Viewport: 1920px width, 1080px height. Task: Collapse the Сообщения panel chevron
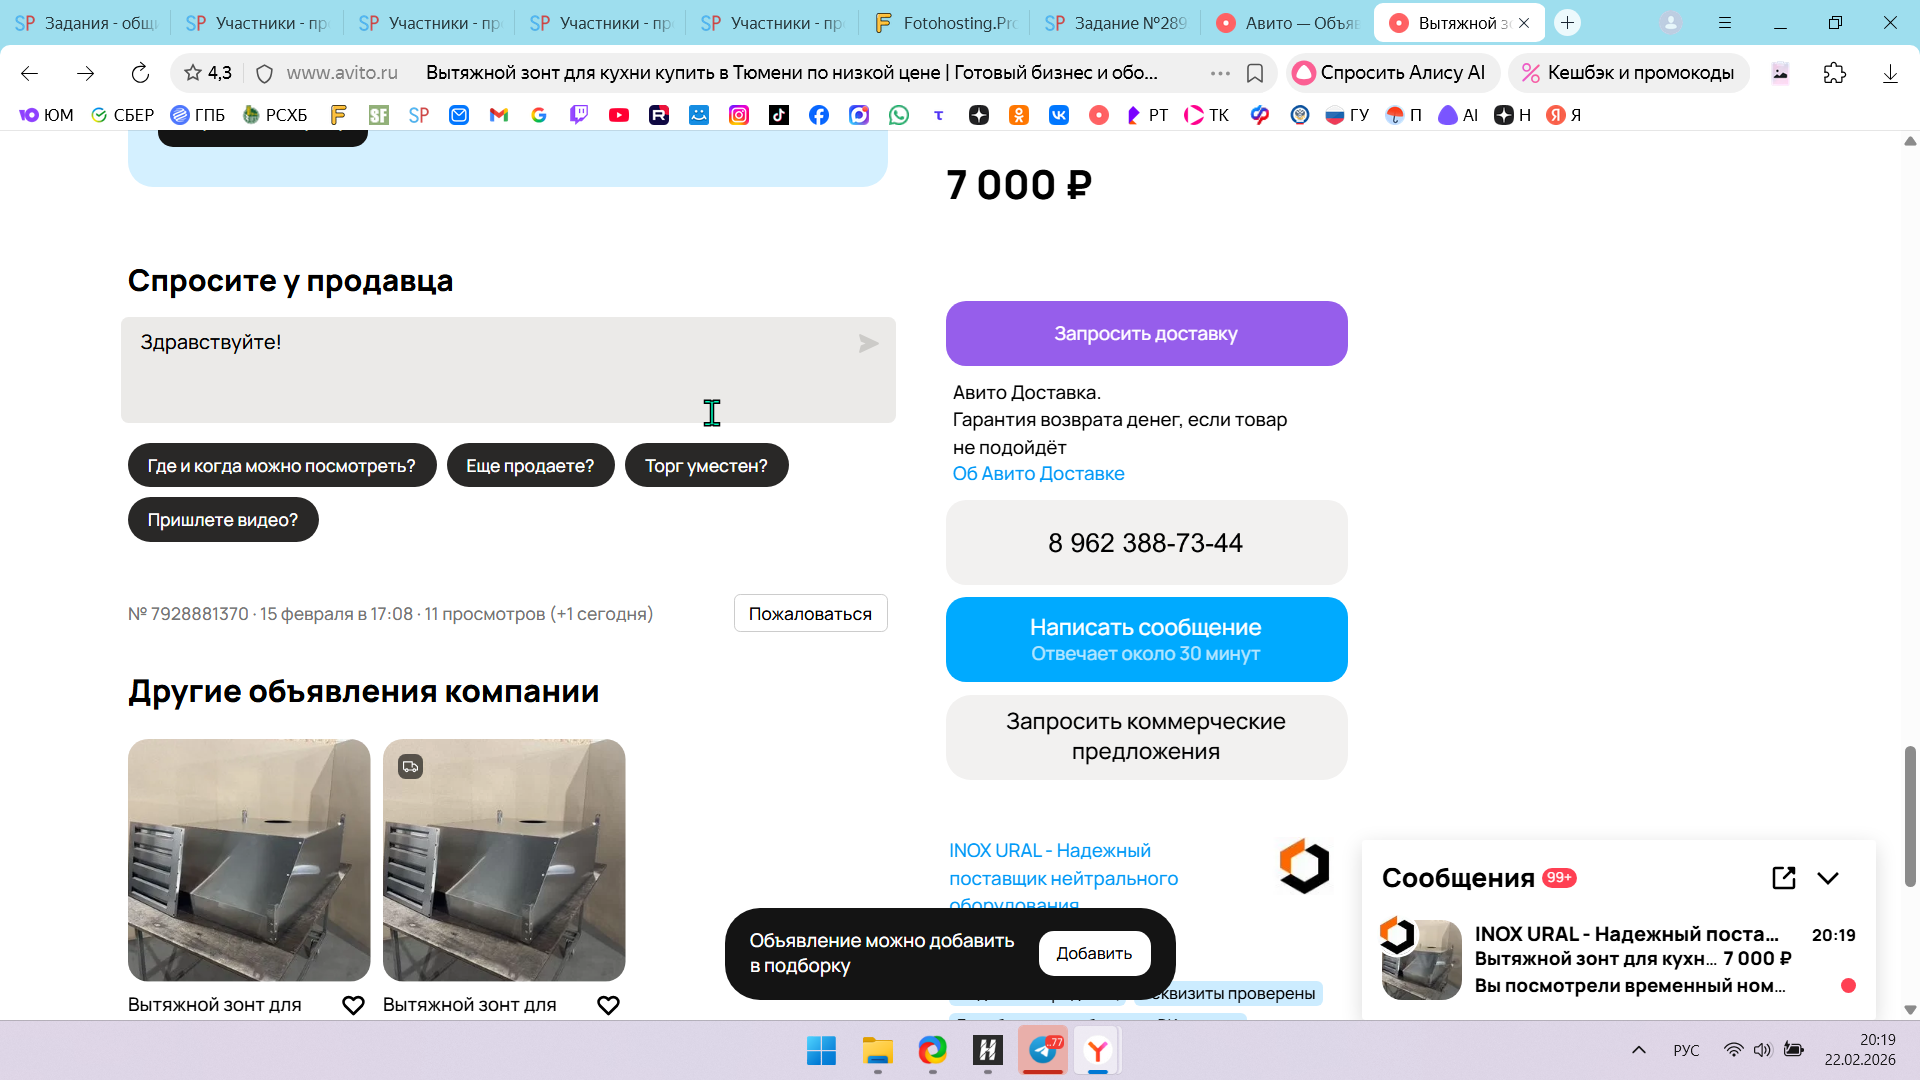point(1828,878)
